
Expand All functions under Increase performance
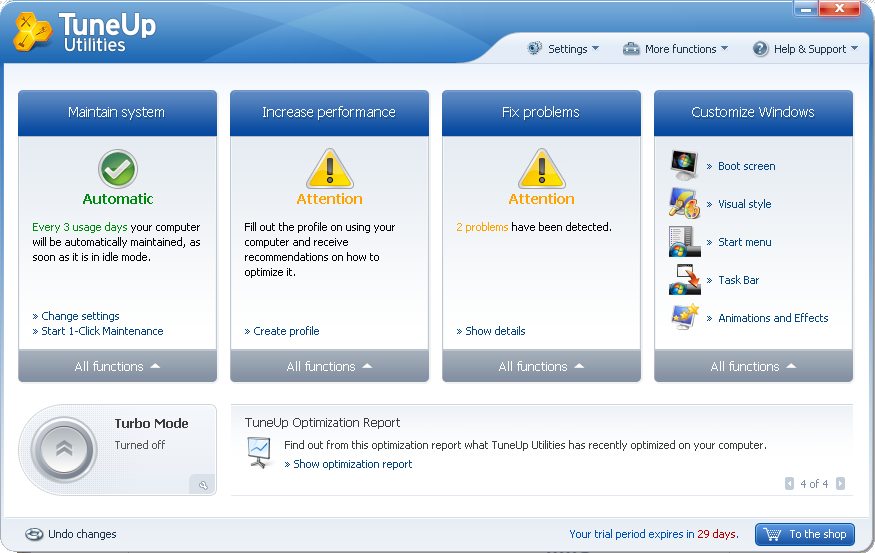pos(329,366)
